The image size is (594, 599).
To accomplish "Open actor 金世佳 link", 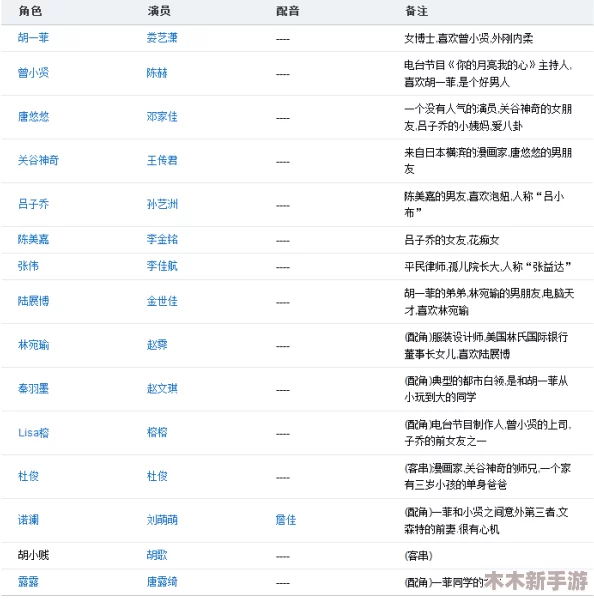I will (x=162, y=301).
